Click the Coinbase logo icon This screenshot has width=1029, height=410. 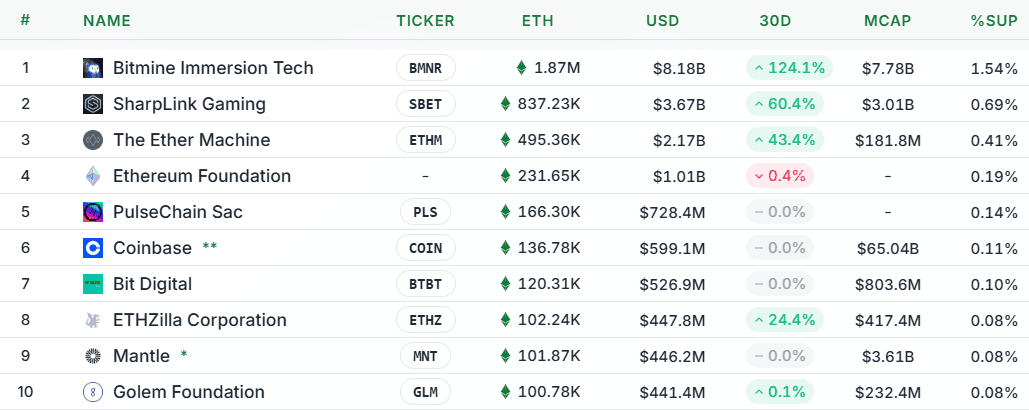pyautogui.click(x=92, y=248)
